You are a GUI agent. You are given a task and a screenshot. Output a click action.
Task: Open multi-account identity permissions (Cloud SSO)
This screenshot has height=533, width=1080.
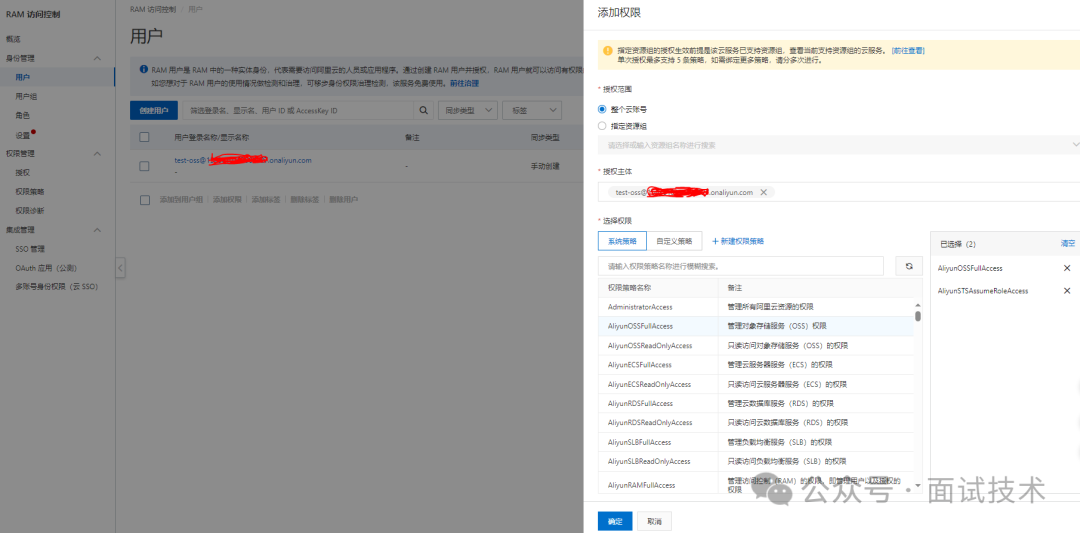coord(58,286)
